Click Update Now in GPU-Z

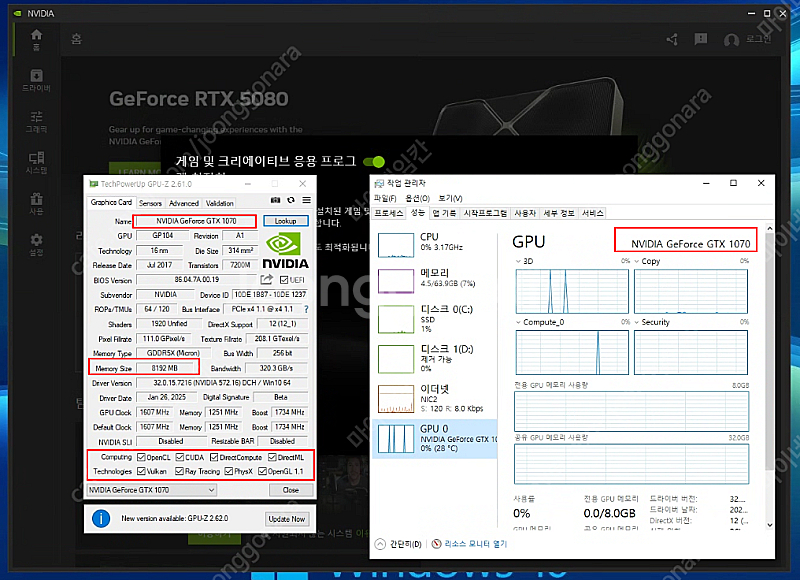tap(287, 519)
